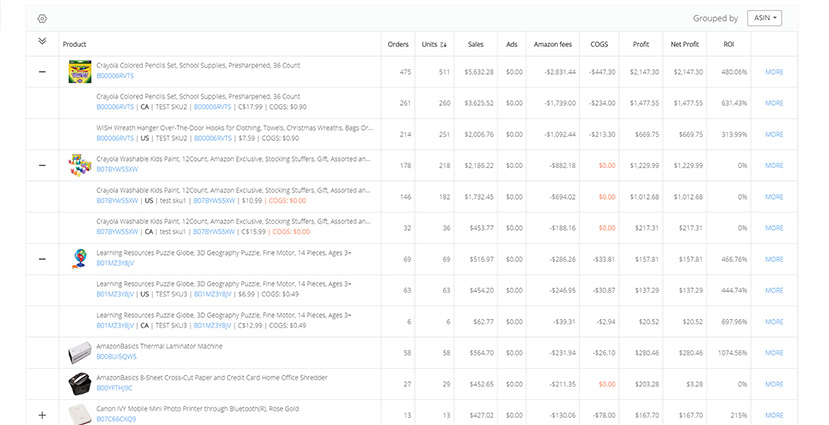The height and width of the screenshot is (425, 829).
Task: Click the Canon IVY Mobile Mini Photo Printer title
Action: (x=197, y=409)
